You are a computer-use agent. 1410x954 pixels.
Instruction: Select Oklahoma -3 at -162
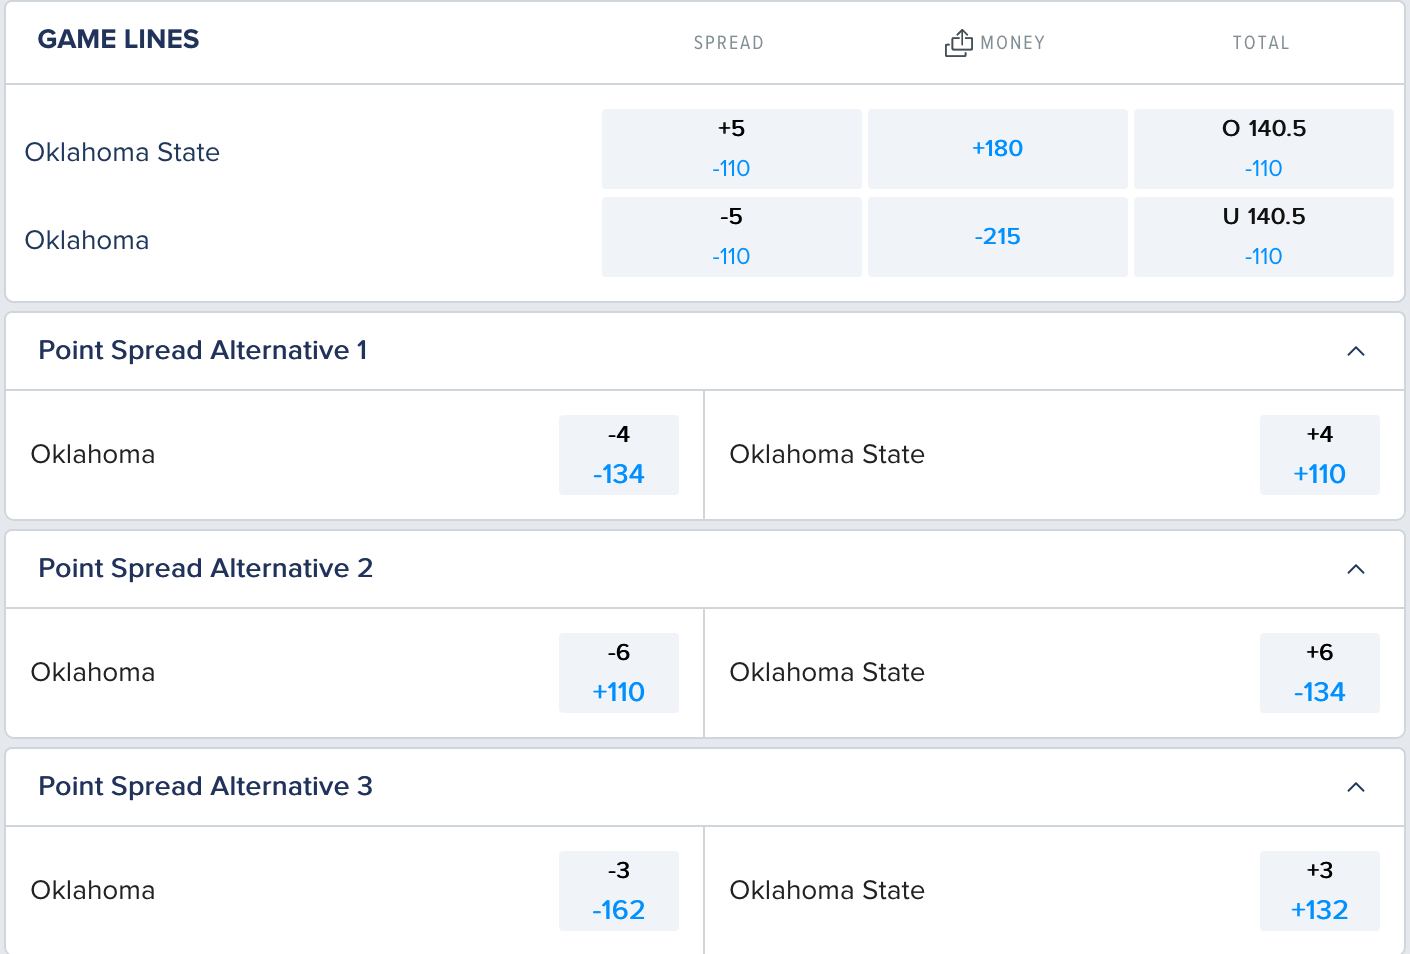(619, 891)
